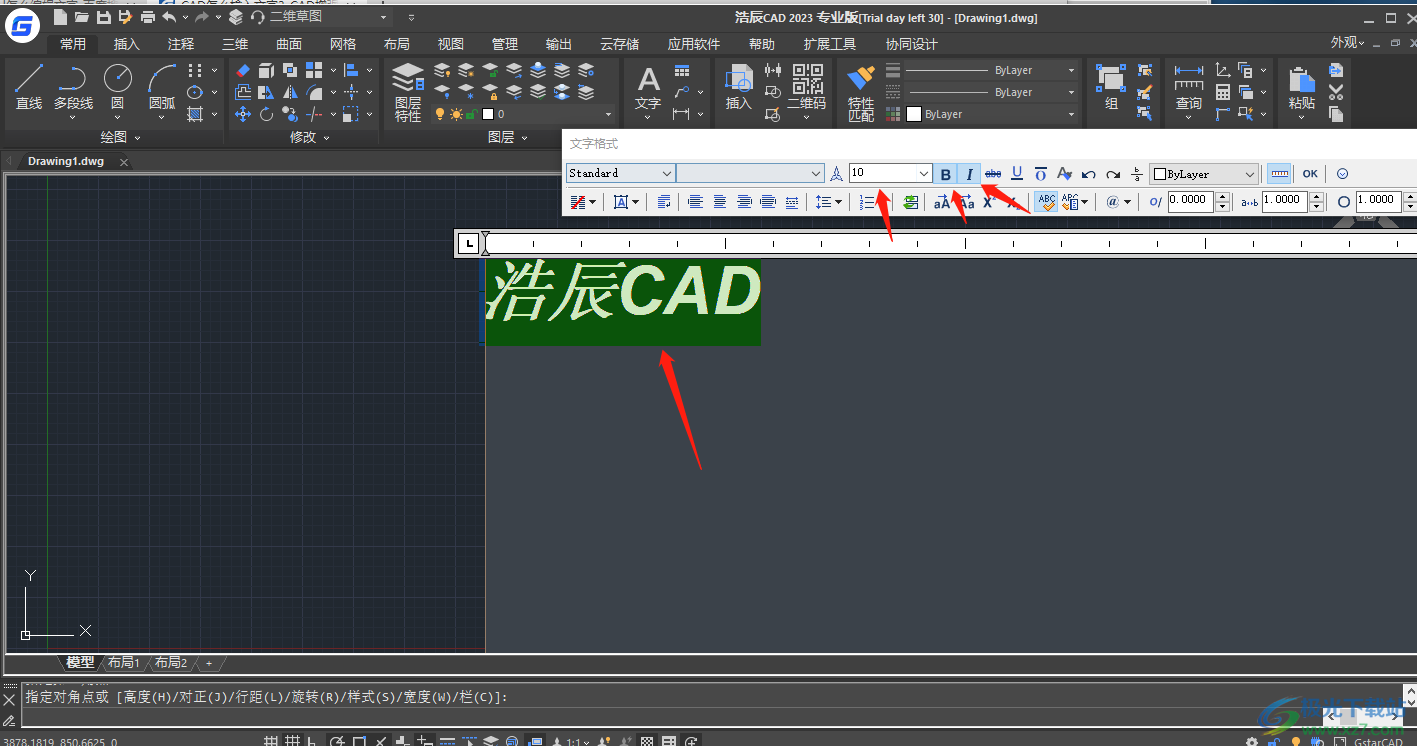The image size is (1417, 746).
Task: Click the options circle button next to OK
Action: coord(1343,174)
